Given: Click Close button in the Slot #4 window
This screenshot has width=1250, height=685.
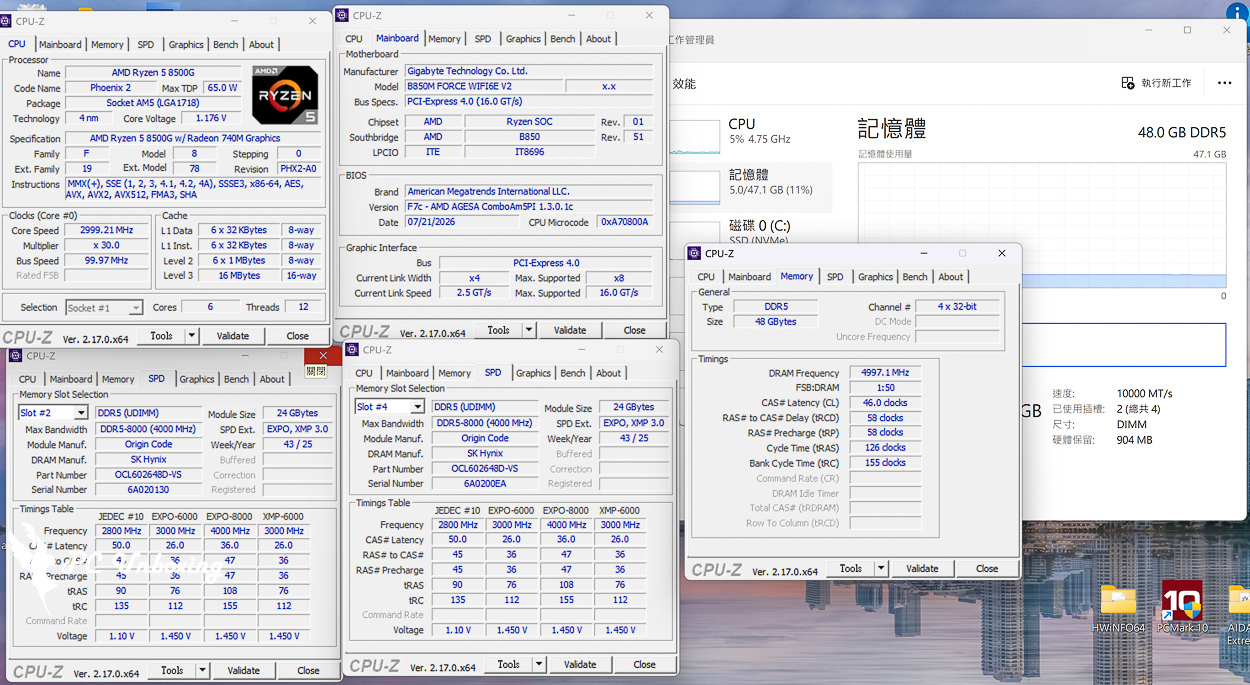Looking at the screenshot, I should pos(645,664).
